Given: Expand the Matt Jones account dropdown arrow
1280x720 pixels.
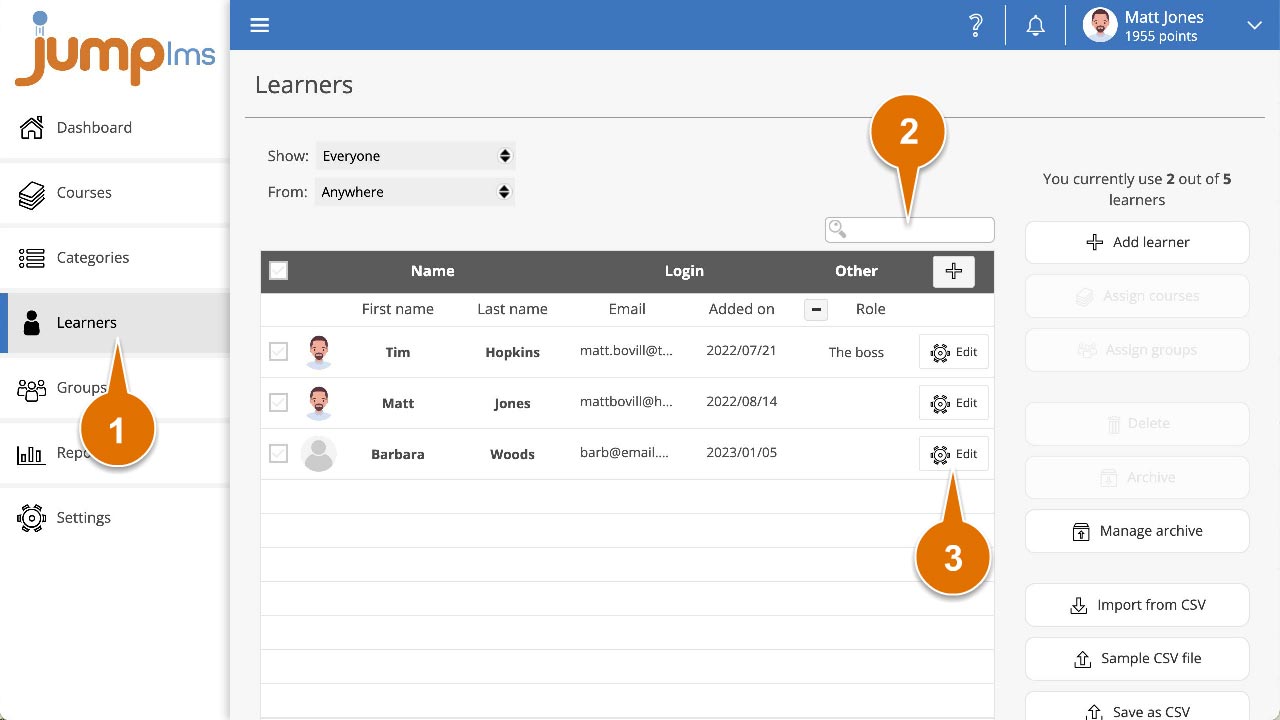Looking at the screenshot, I should [1254, 26].
